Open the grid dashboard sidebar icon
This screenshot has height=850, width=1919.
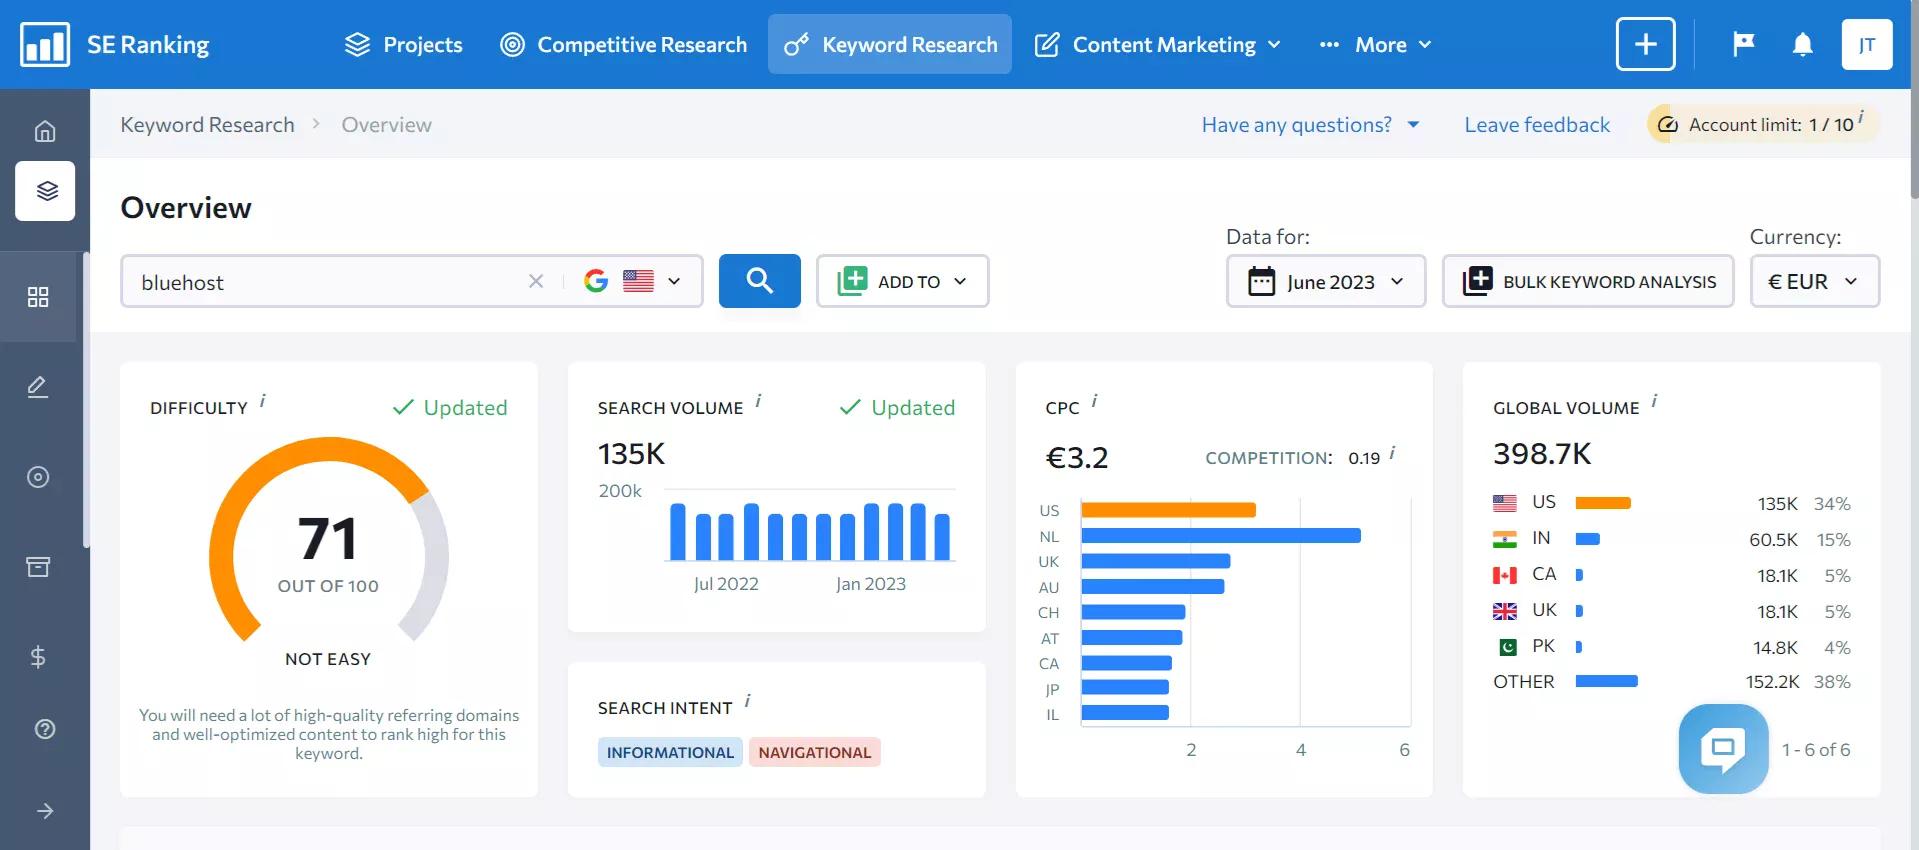click(38, 297)
